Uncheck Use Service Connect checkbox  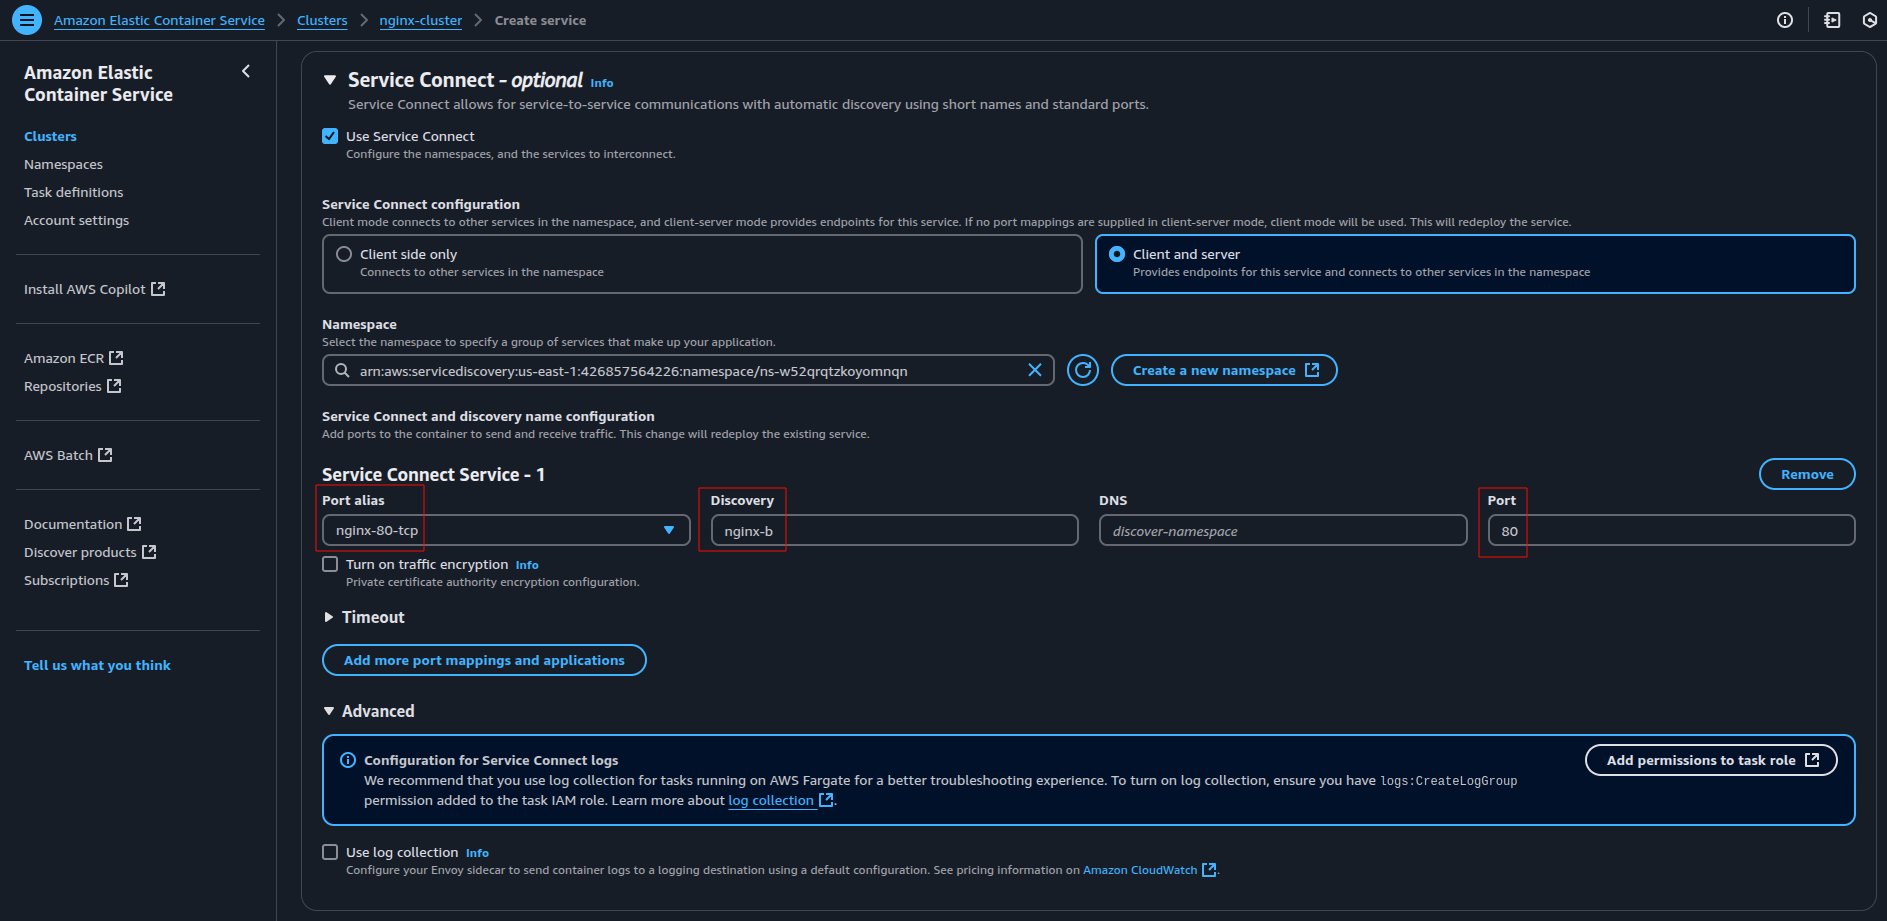pyautogui.click(x=330, y=136)
